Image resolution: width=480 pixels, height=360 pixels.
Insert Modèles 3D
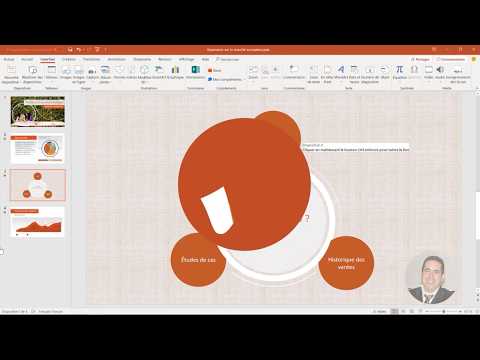[144, 74]
